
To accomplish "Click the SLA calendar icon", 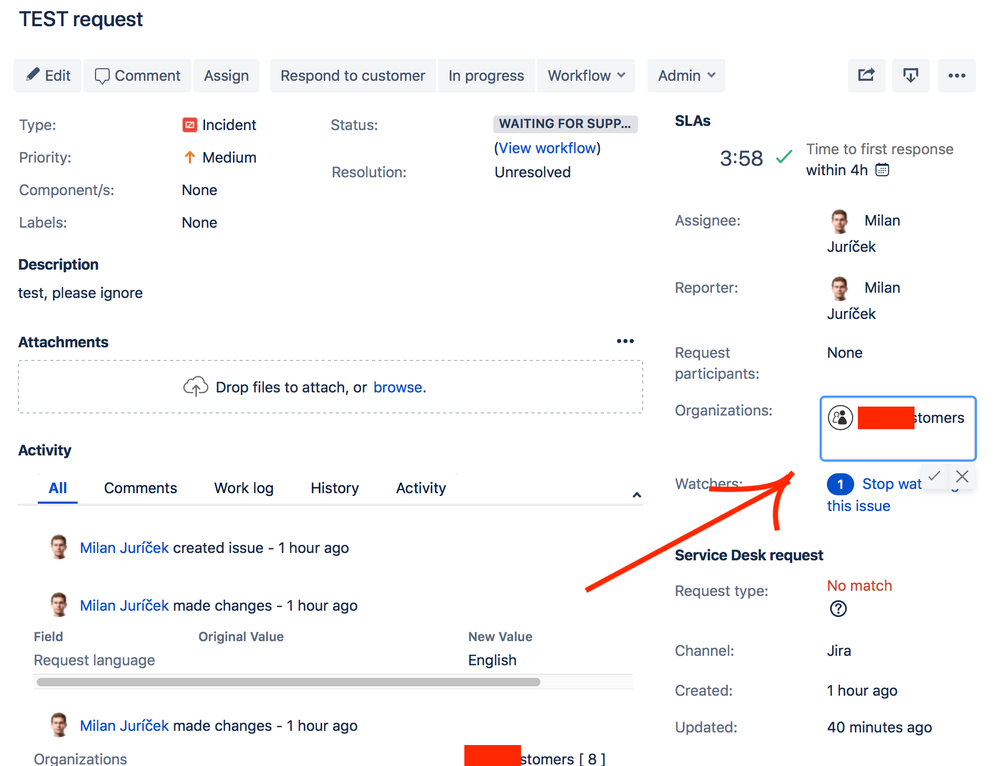I will coord(882,170).
